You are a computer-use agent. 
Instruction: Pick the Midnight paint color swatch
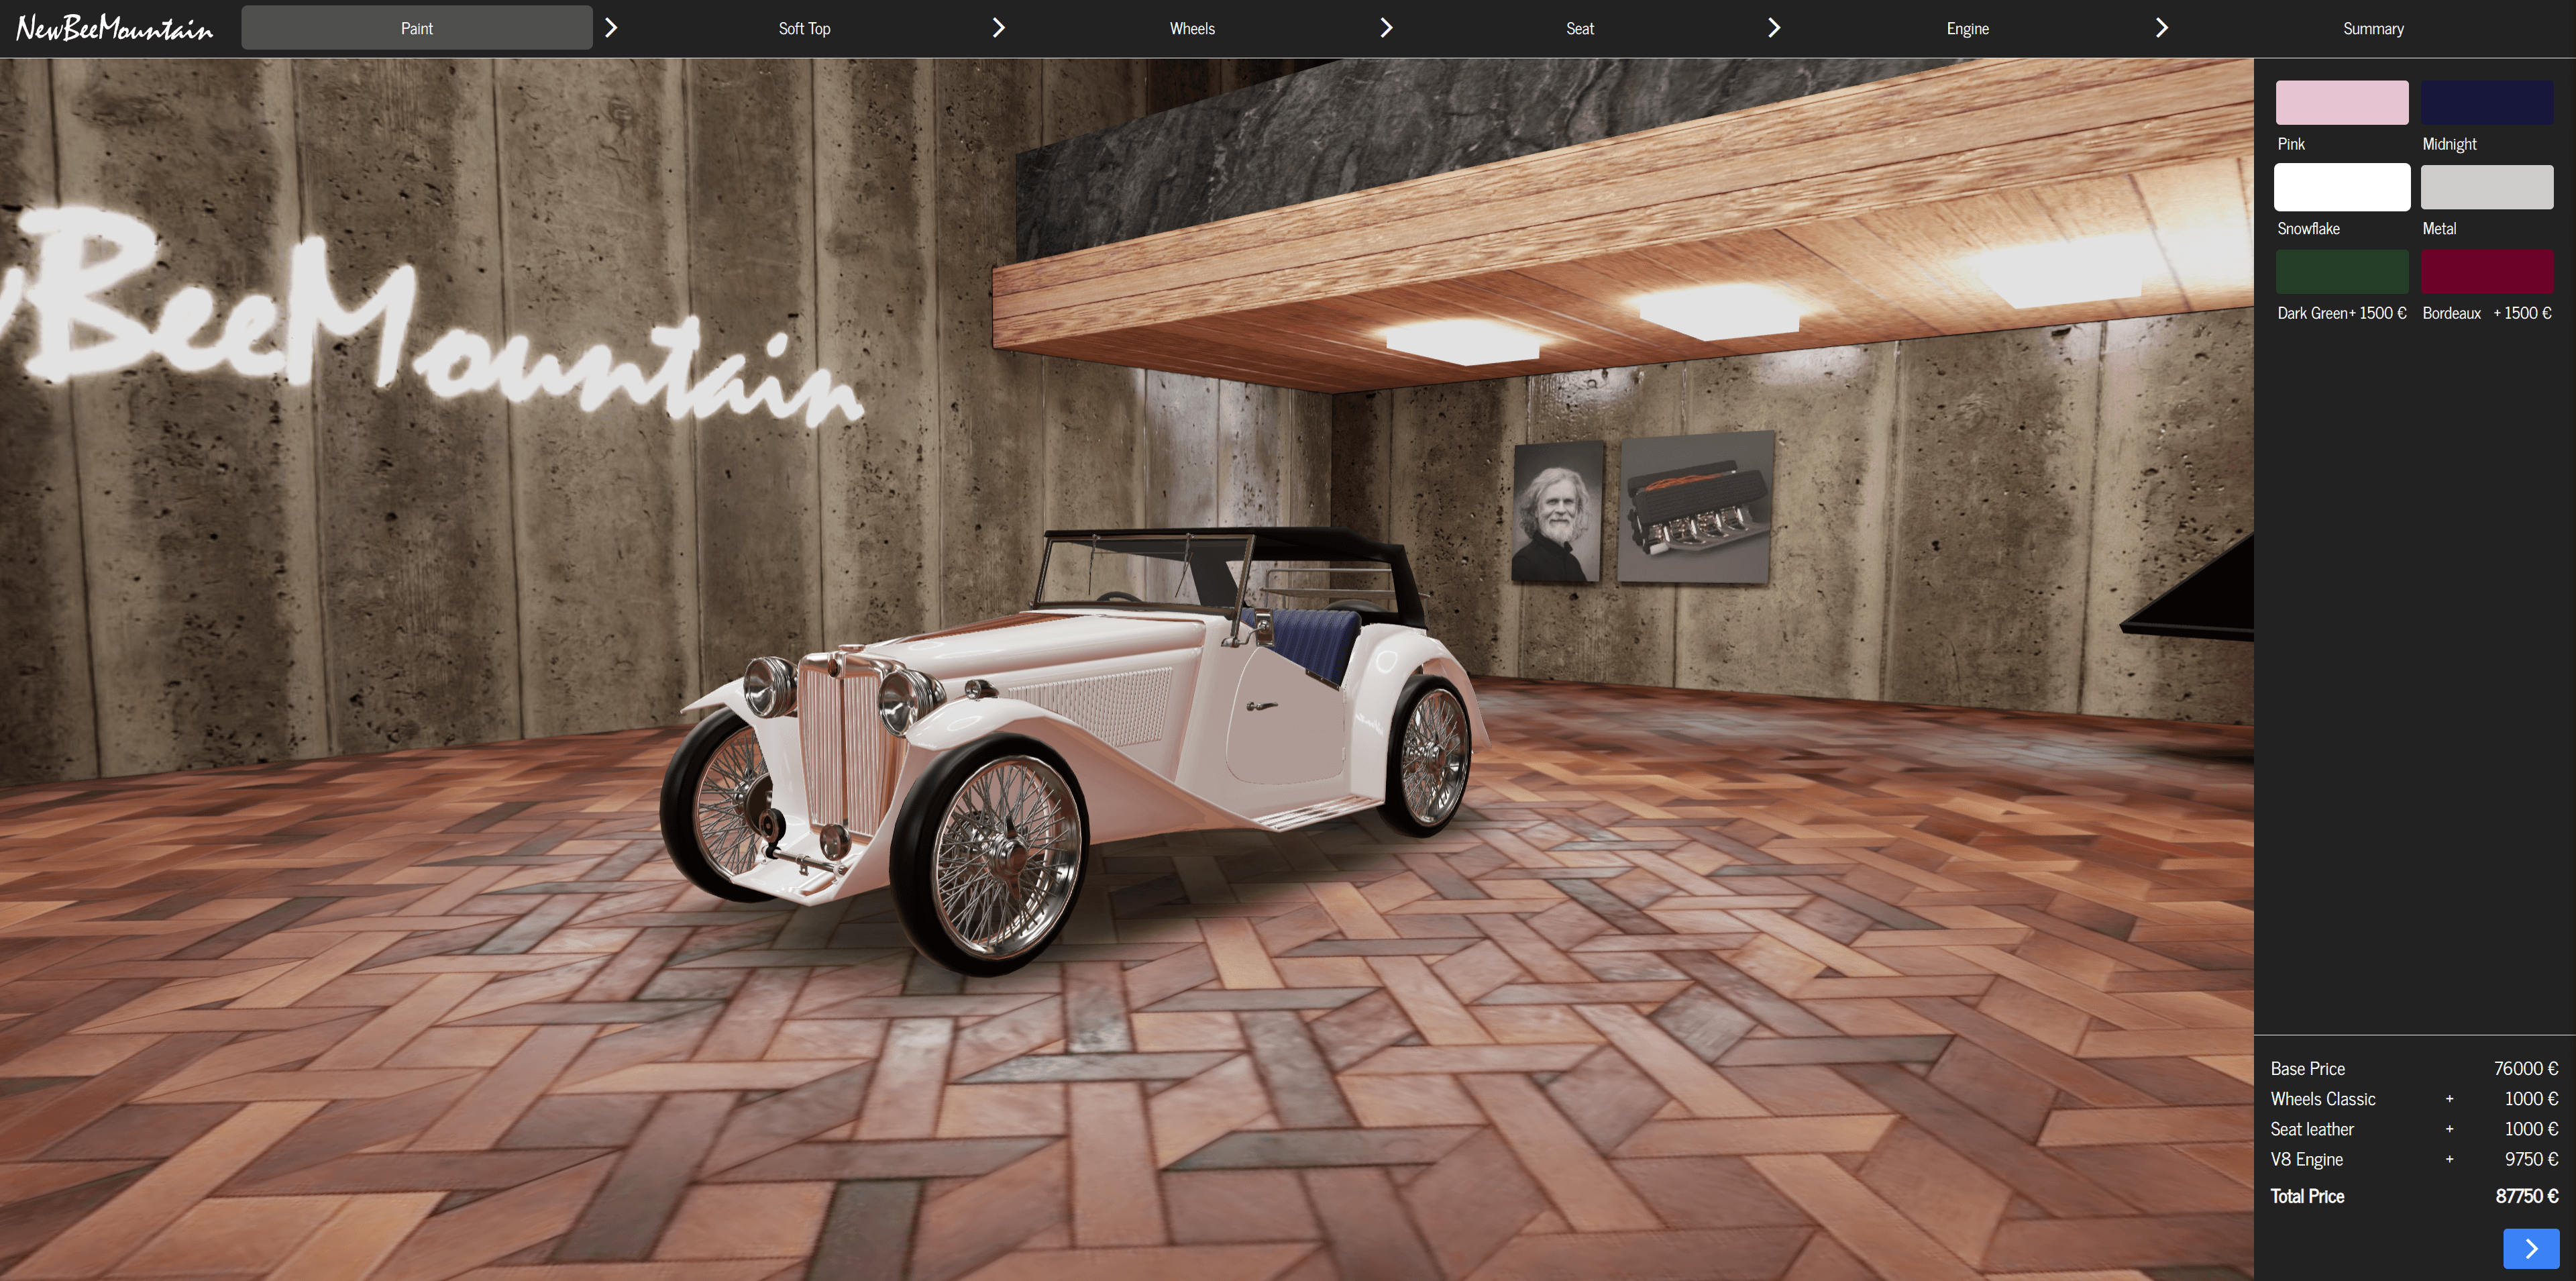(2486, 103)
